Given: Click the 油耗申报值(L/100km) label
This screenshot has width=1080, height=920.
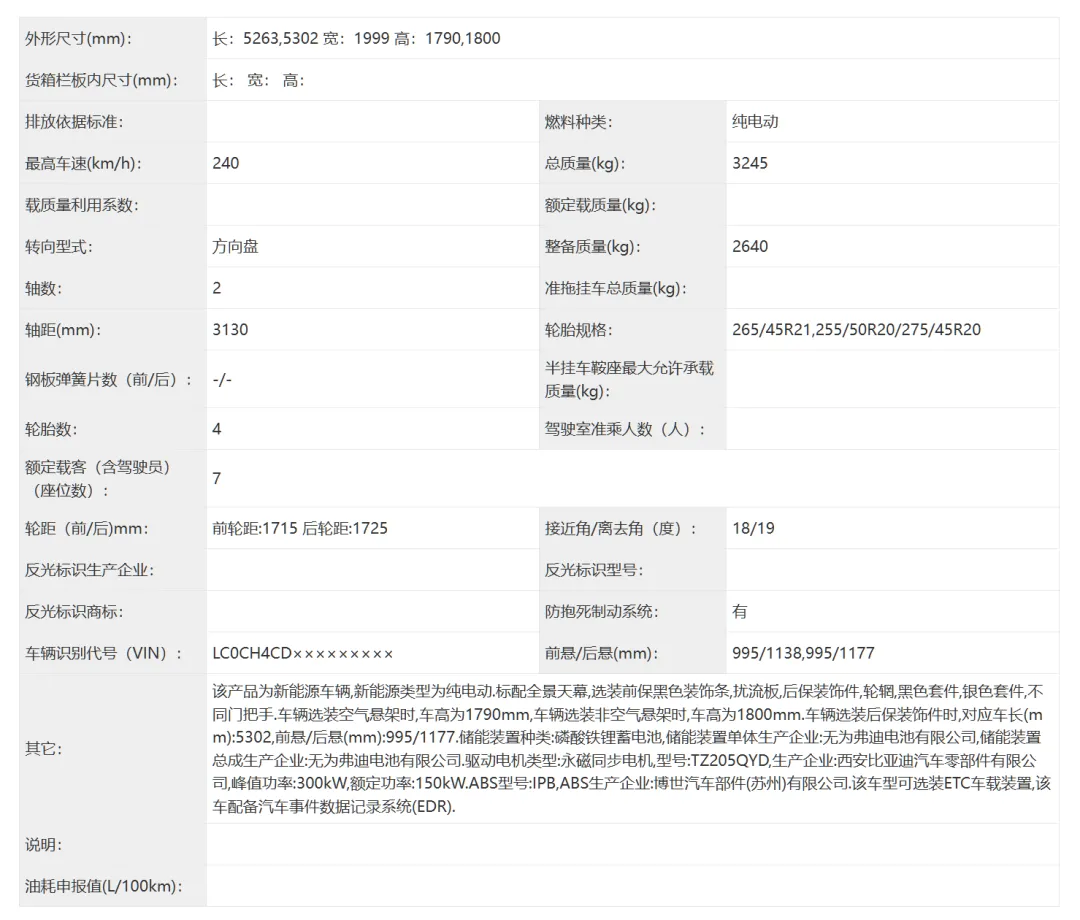Looking at the screenshot, I should (x=103, y=886).
